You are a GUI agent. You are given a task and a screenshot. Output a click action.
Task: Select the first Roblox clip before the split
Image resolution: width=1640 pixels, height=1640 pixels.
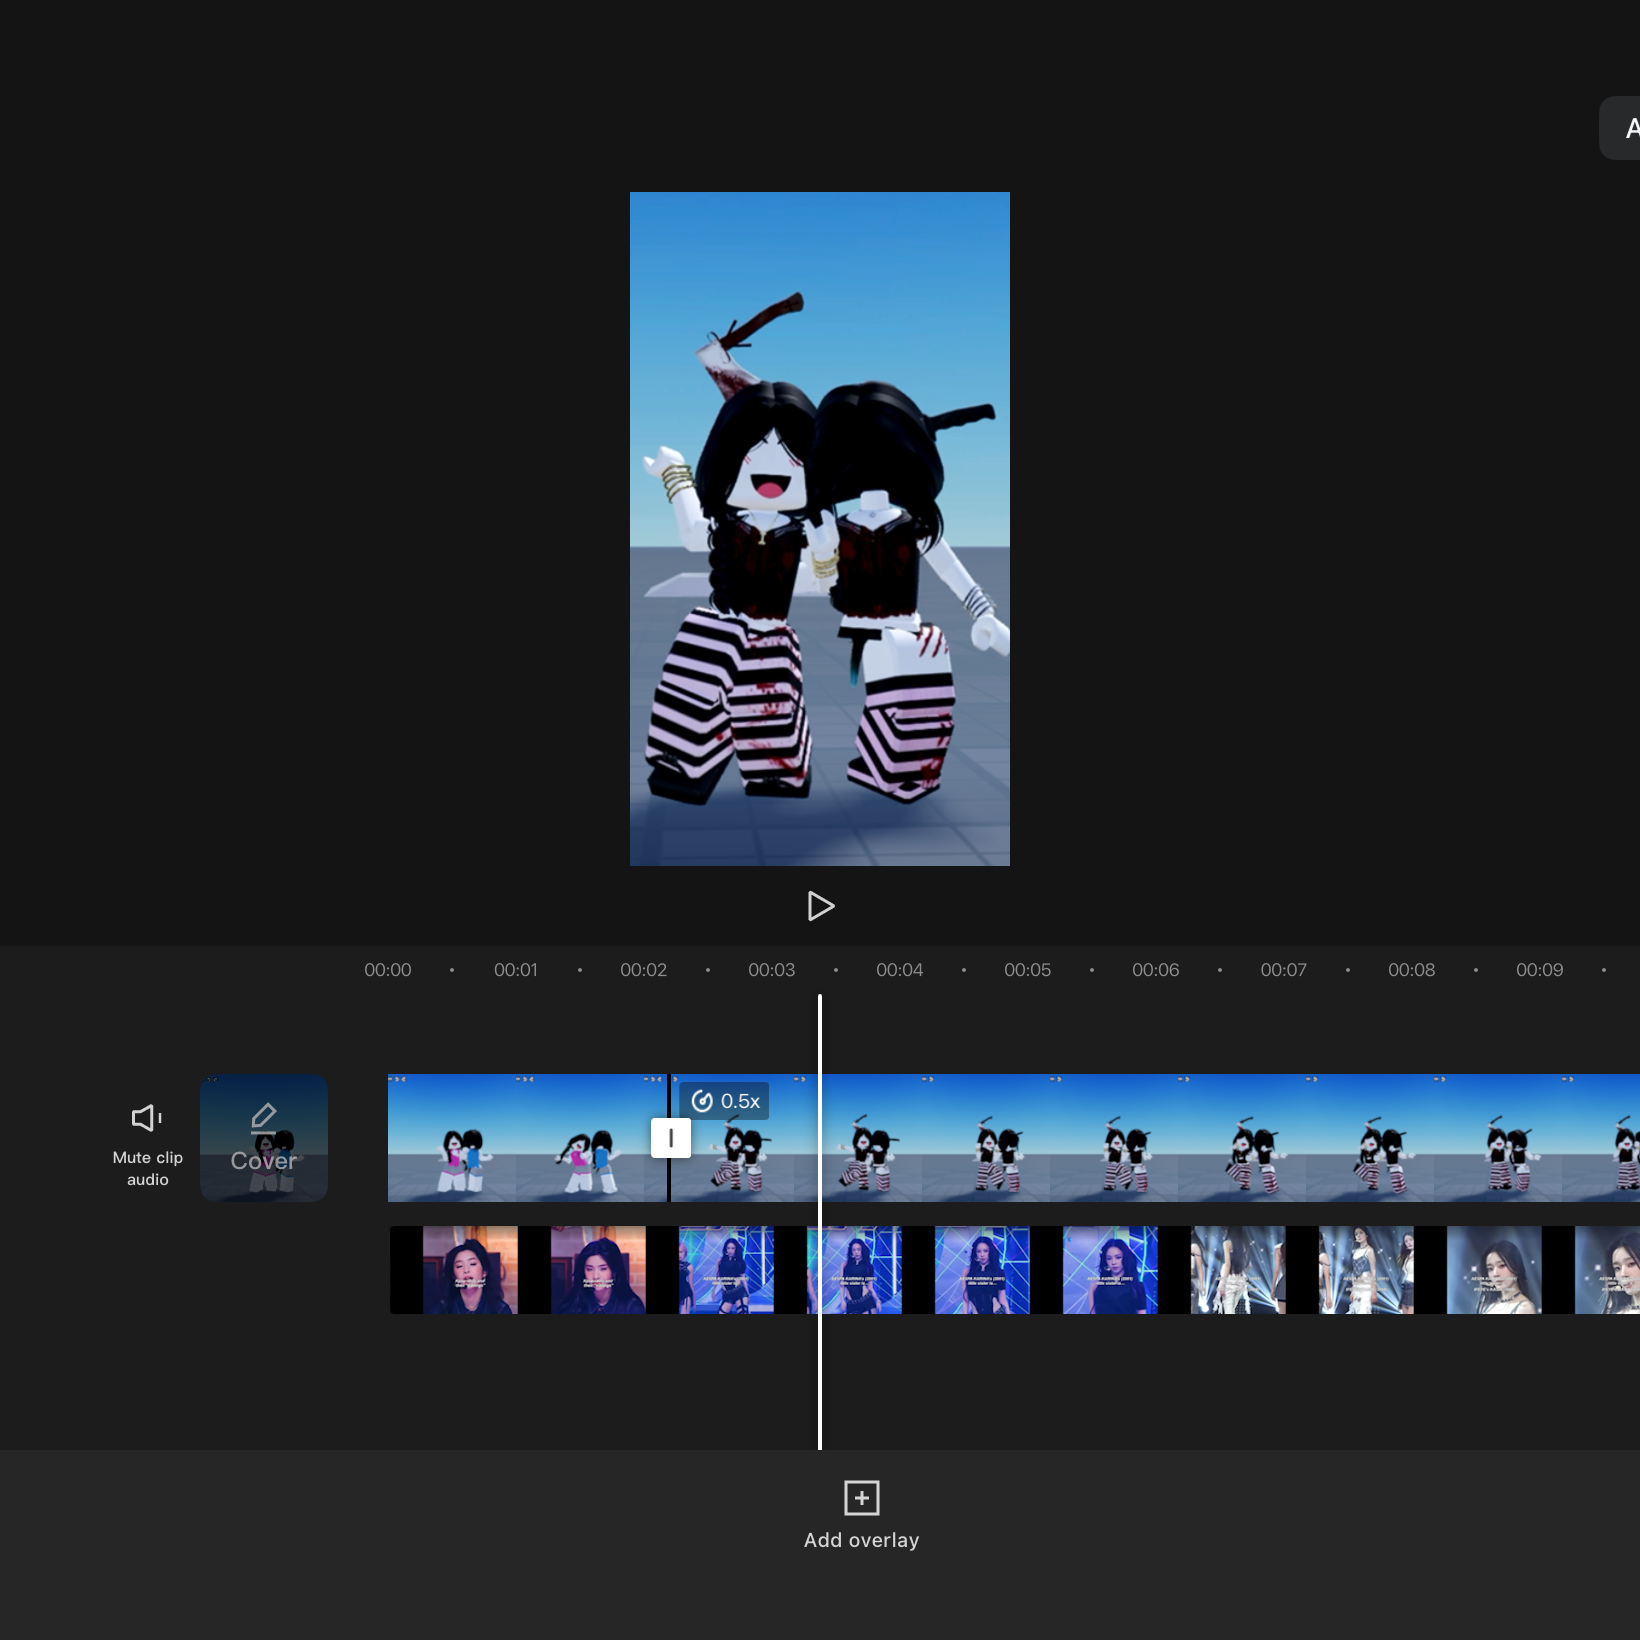tap(527, 1138)
